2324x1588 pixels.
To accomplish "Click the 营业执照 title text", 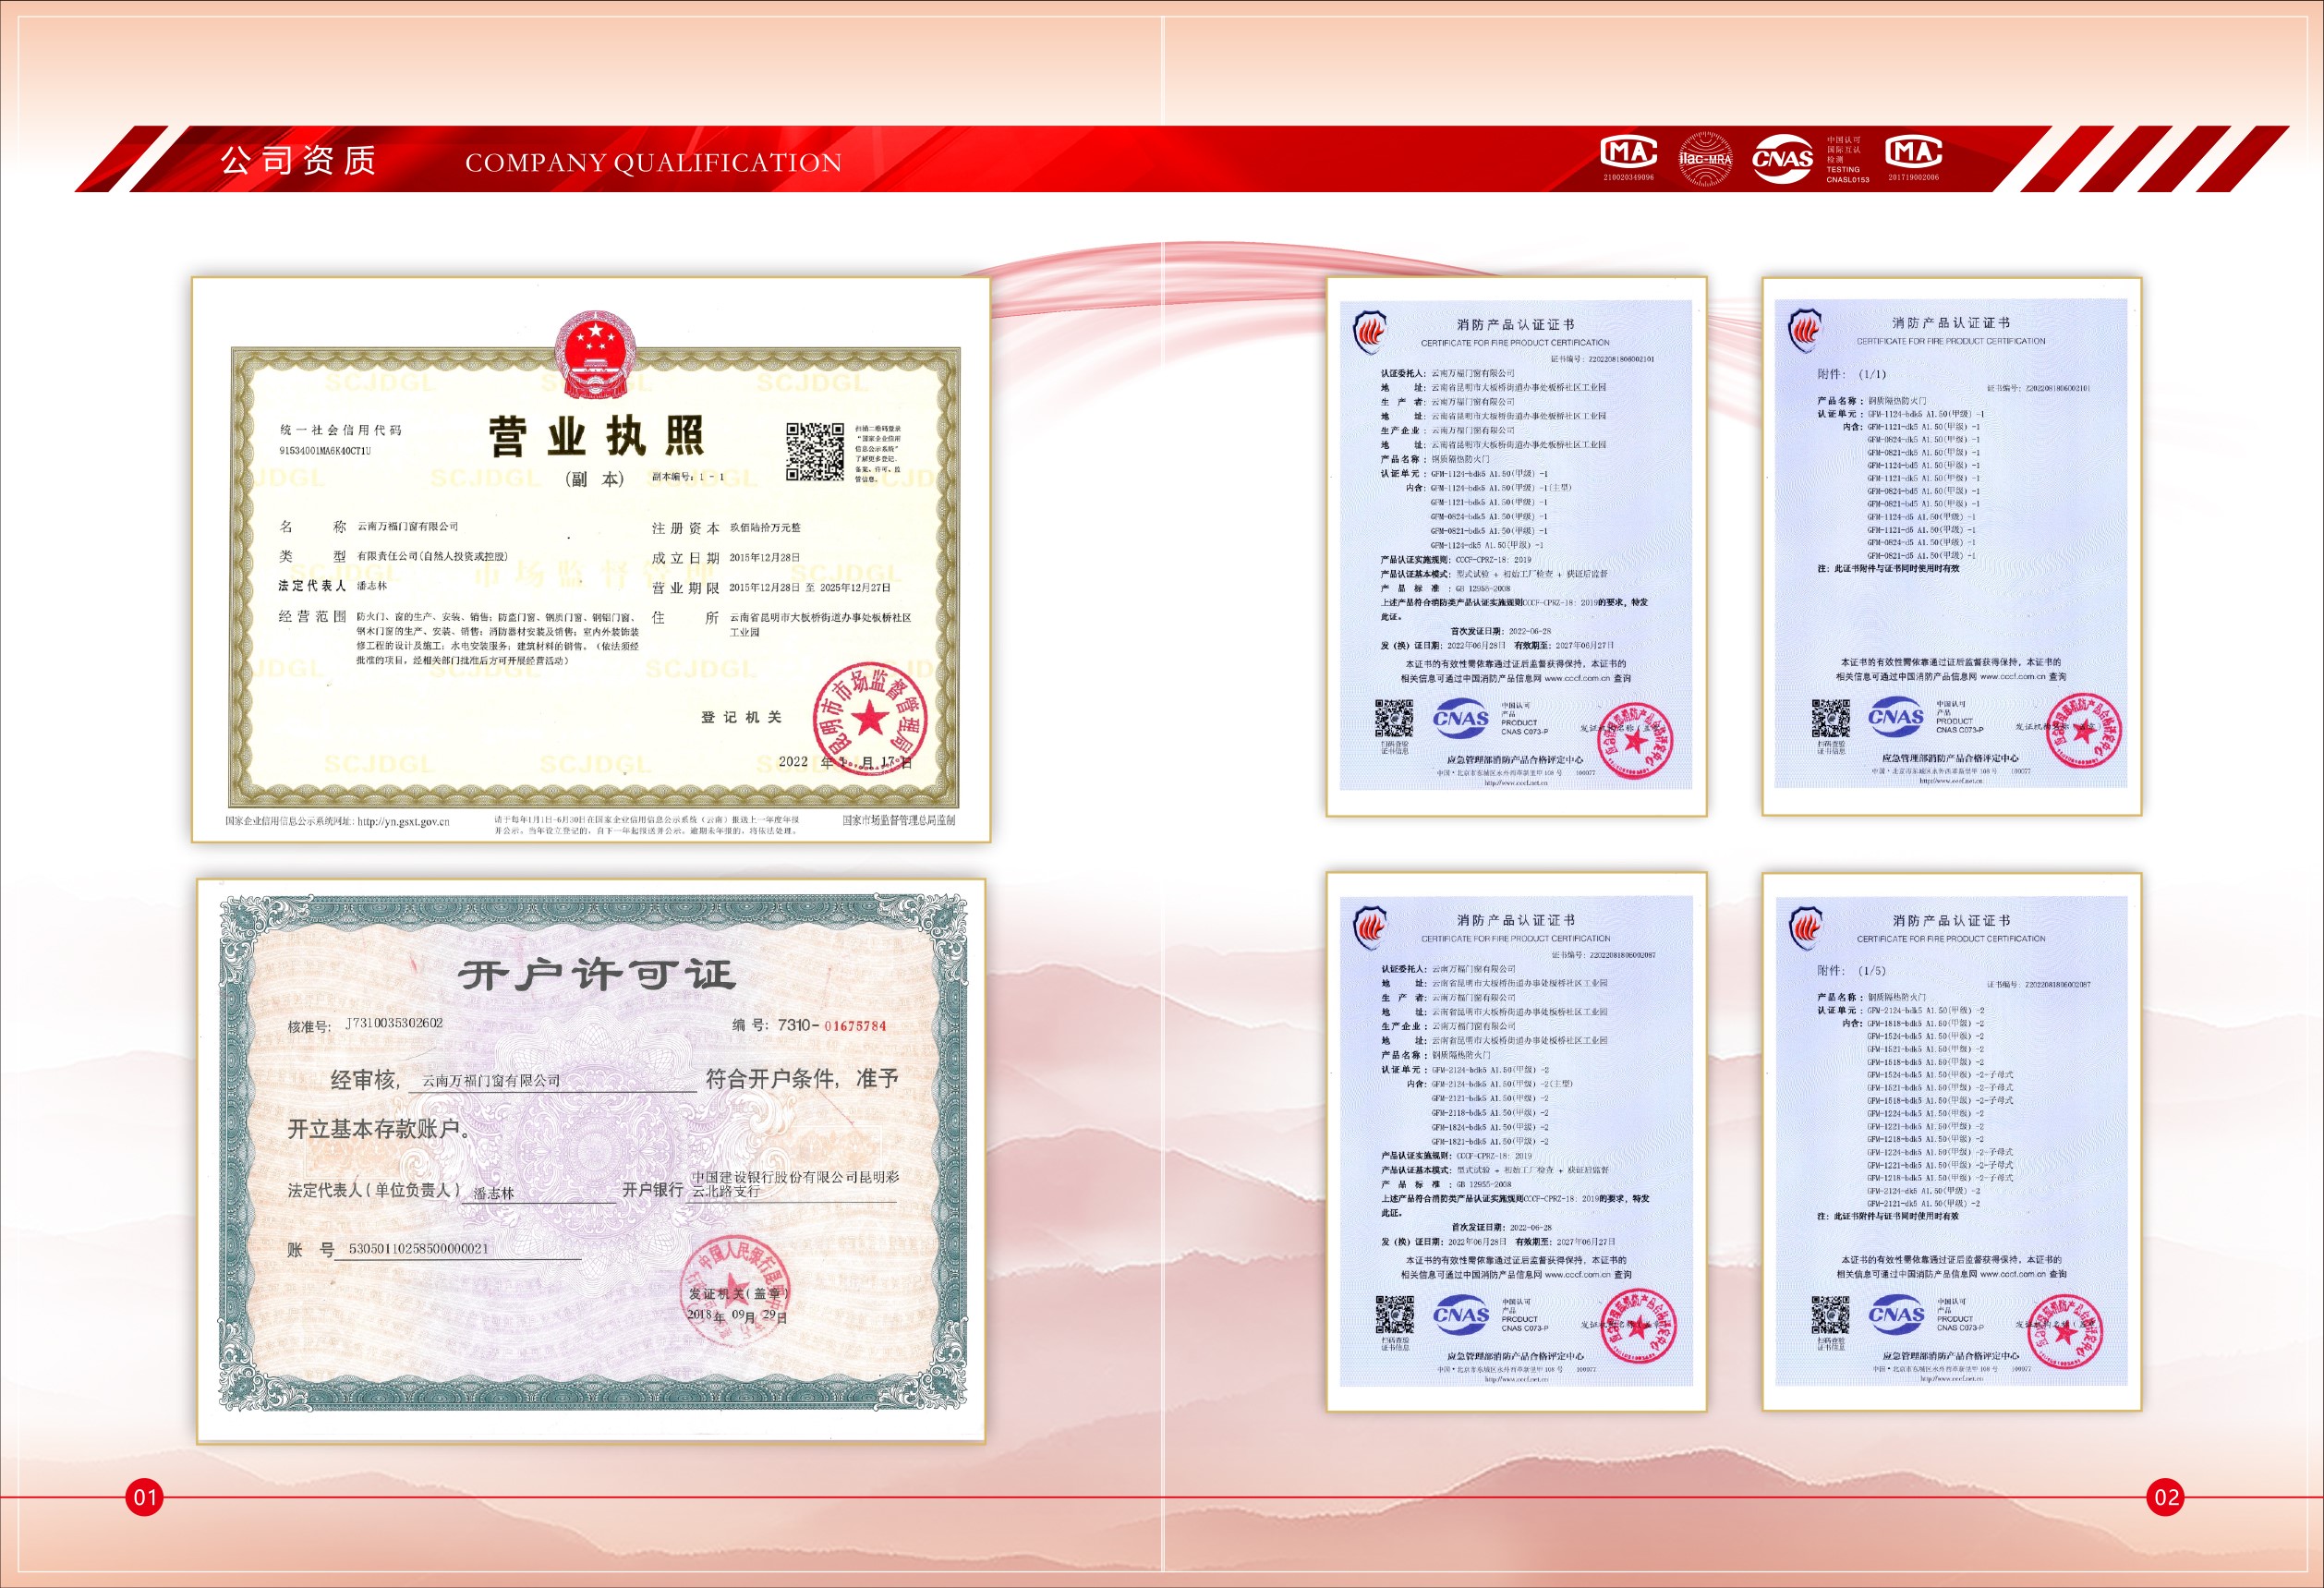I will coord(597,437).
